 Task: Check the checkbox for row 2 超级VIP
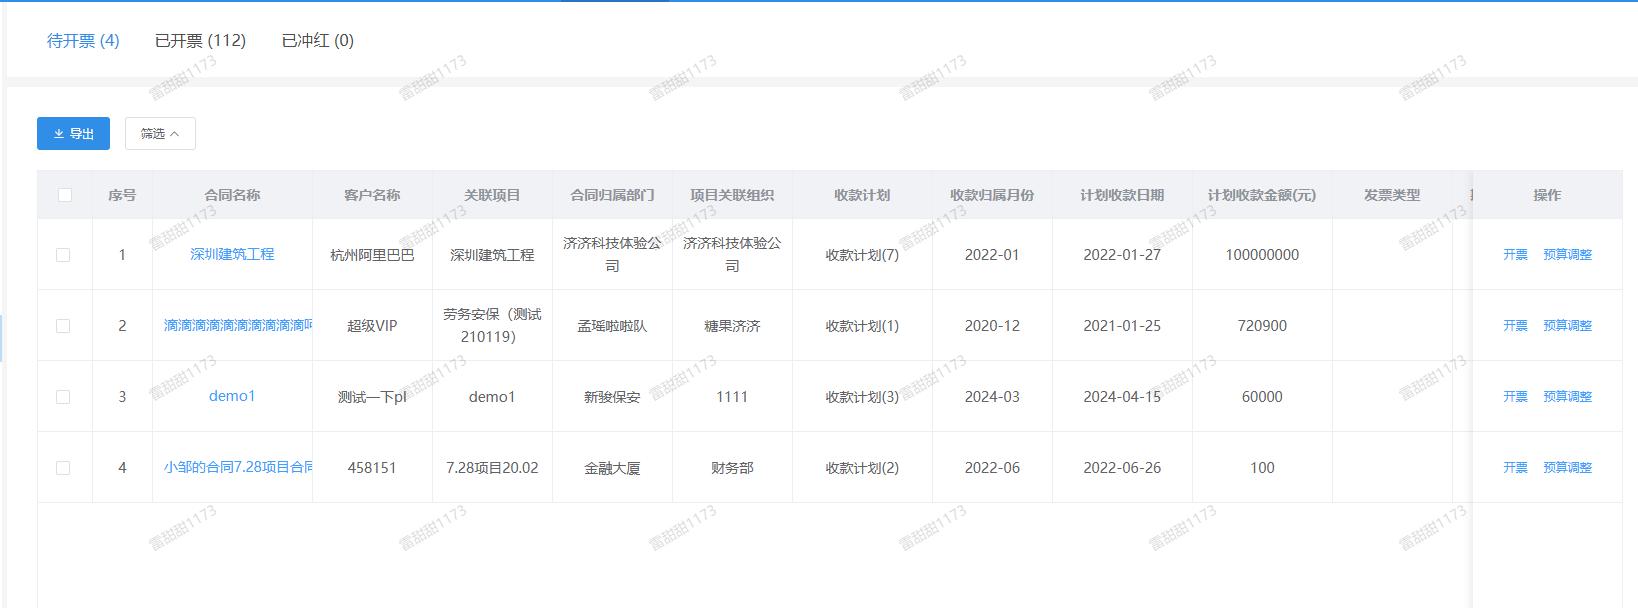click(63, 326)
